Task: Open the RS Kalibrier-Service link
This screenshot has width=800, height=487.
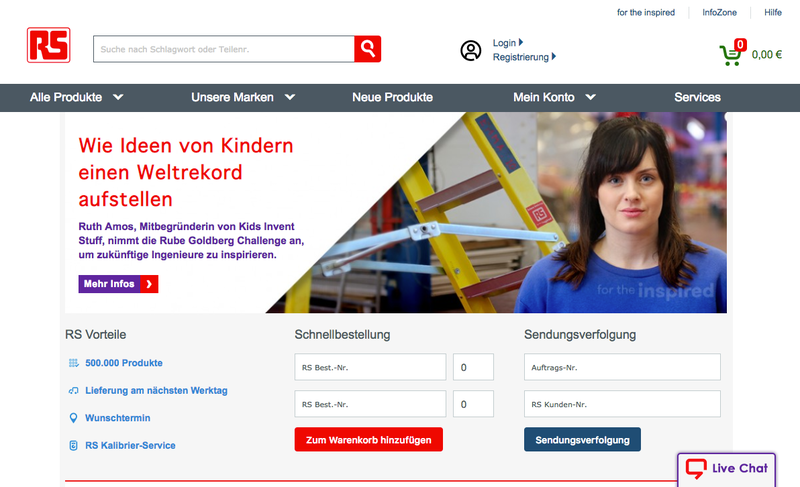Action: click(x=130, y=446)
